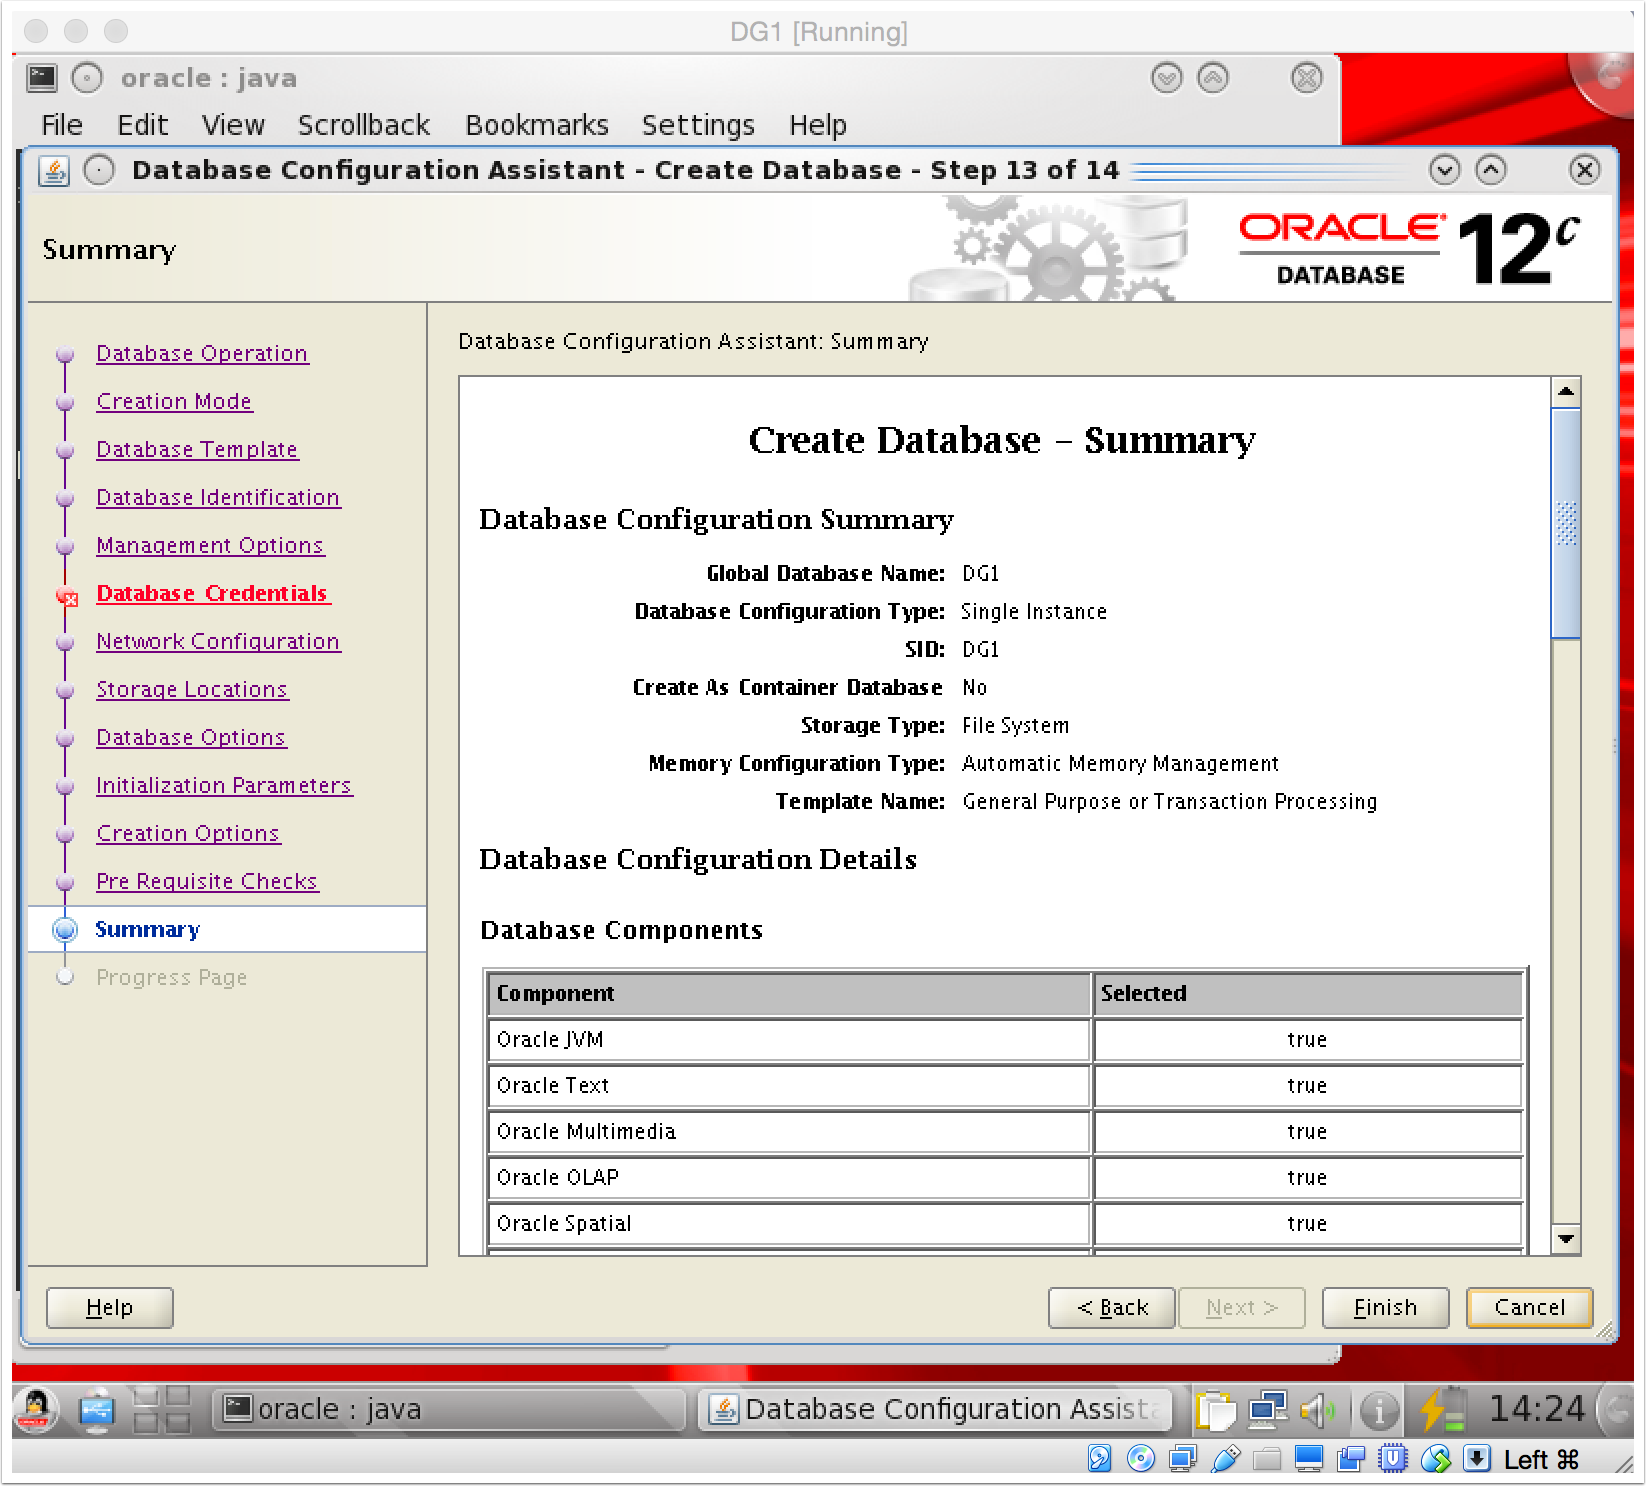Click the Klipper clipboard tray icon
This screenshot has height=1486, width=1646.
[x=1217, y=1411]
